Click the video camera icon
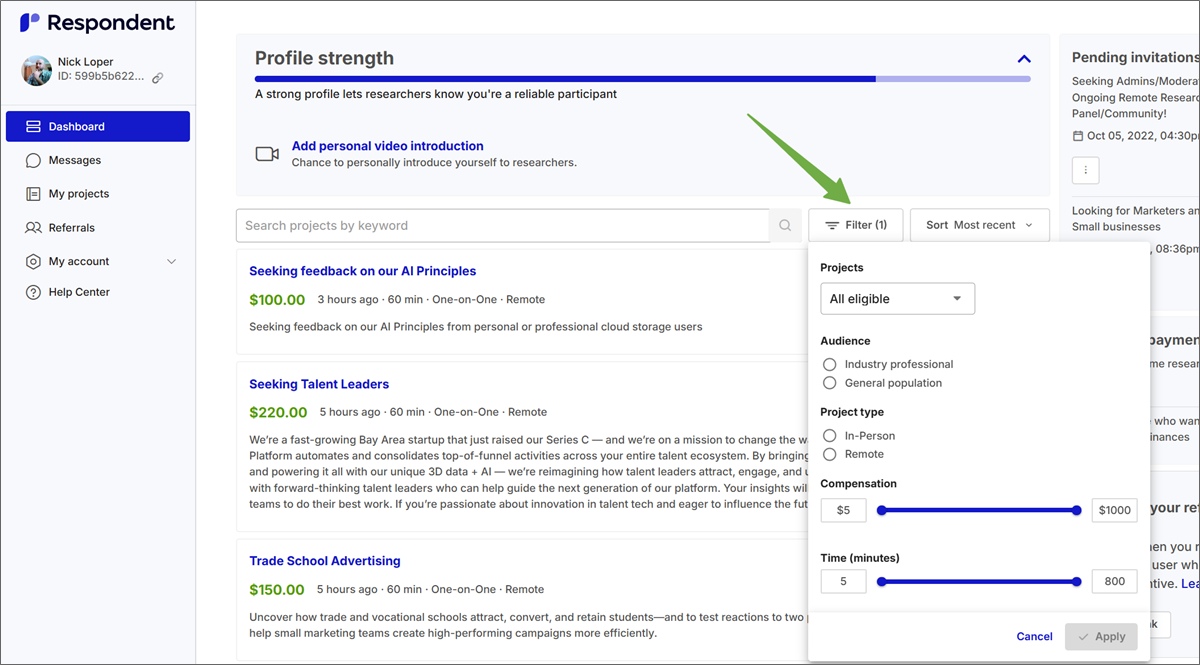1200x665 pixels. pos(267,154)
